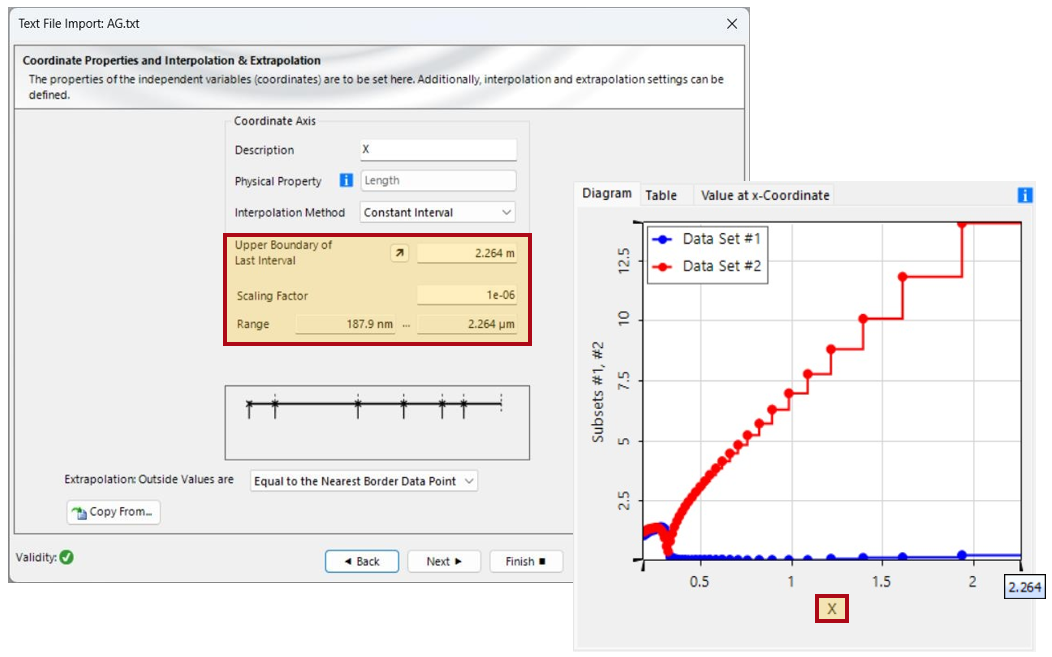Open the Value at x-Coordinate tab

tap(765, 195)
